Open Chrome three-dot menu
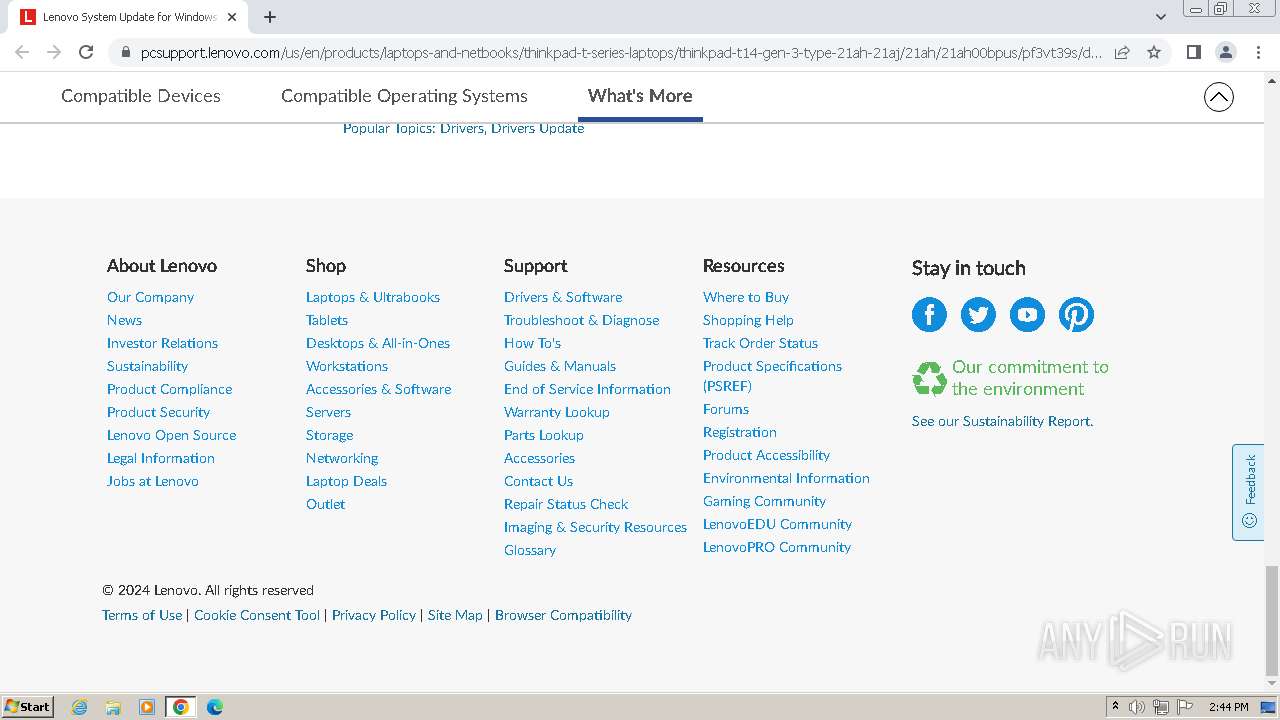The image size is (1280, 720). tap(1258, 52)
